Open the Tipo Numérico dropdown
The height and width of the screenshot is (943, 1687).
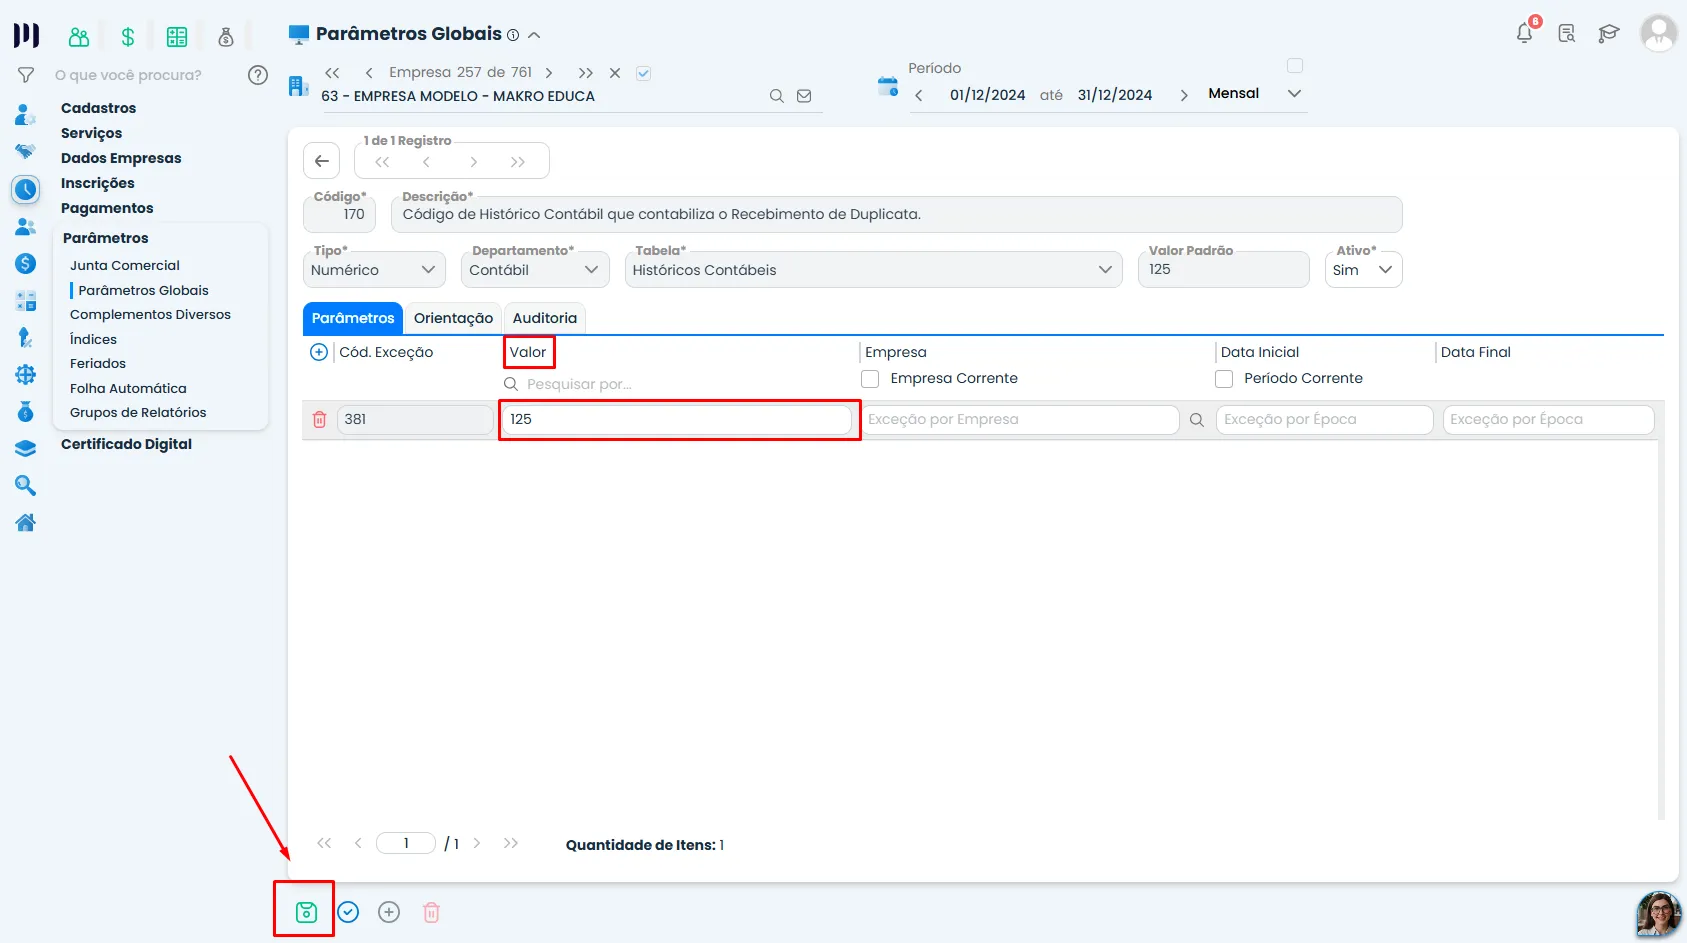(x=374, y=270)
